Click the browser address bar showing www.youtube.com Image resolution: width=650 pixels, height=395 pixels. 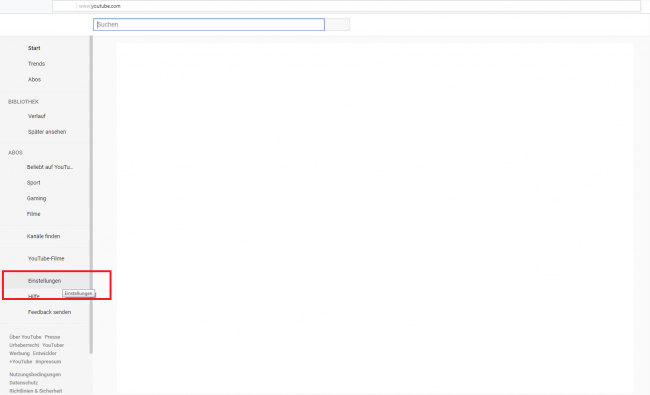tap(346, 6)
